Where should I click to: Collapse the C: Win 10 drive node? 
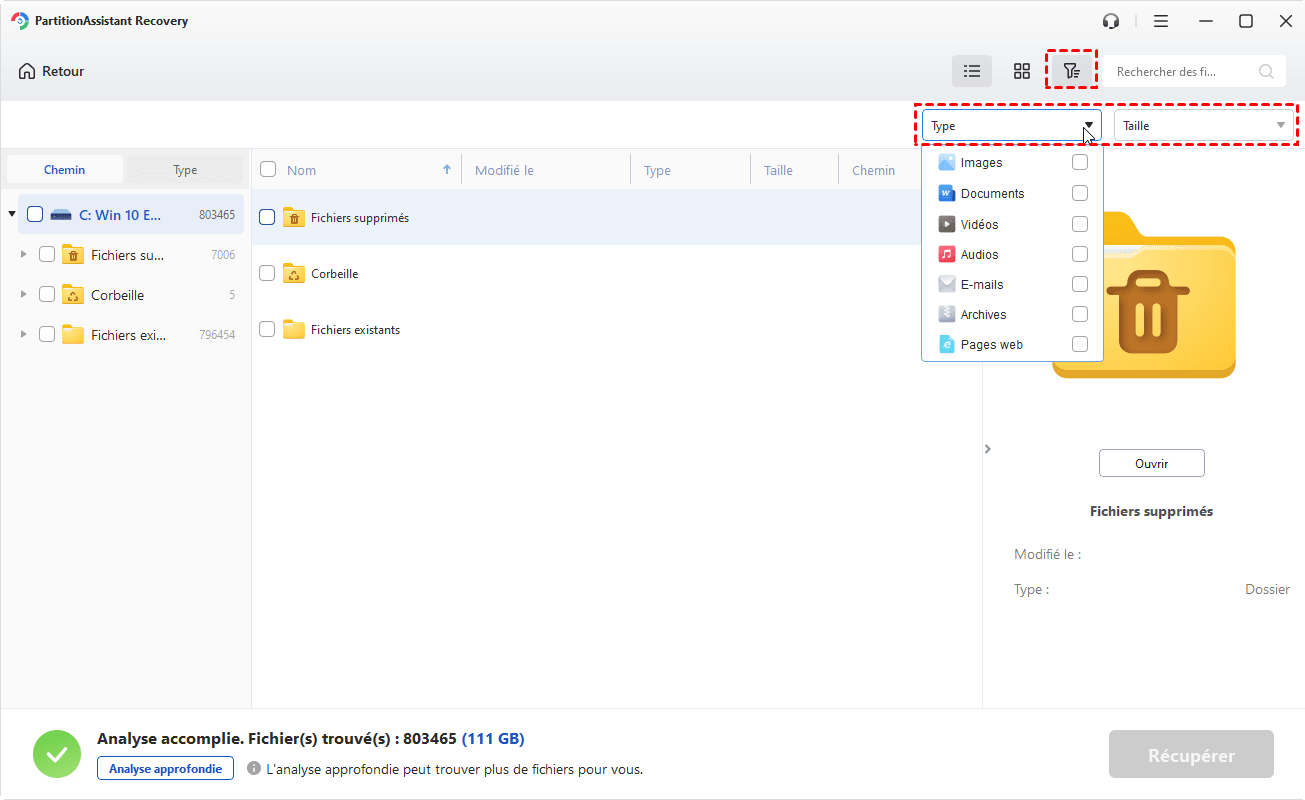tap(12, 214)
